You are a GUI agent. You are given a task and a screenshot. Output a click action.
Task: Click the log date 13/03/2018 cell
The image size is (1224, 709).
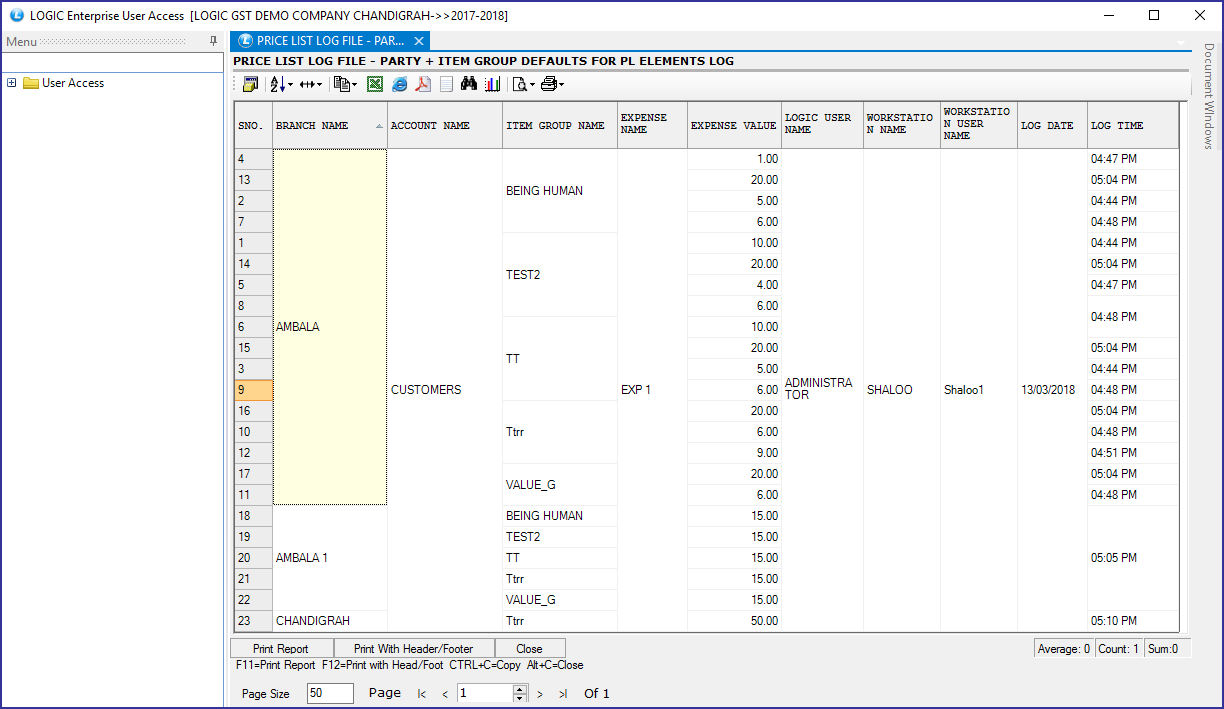1052,389
